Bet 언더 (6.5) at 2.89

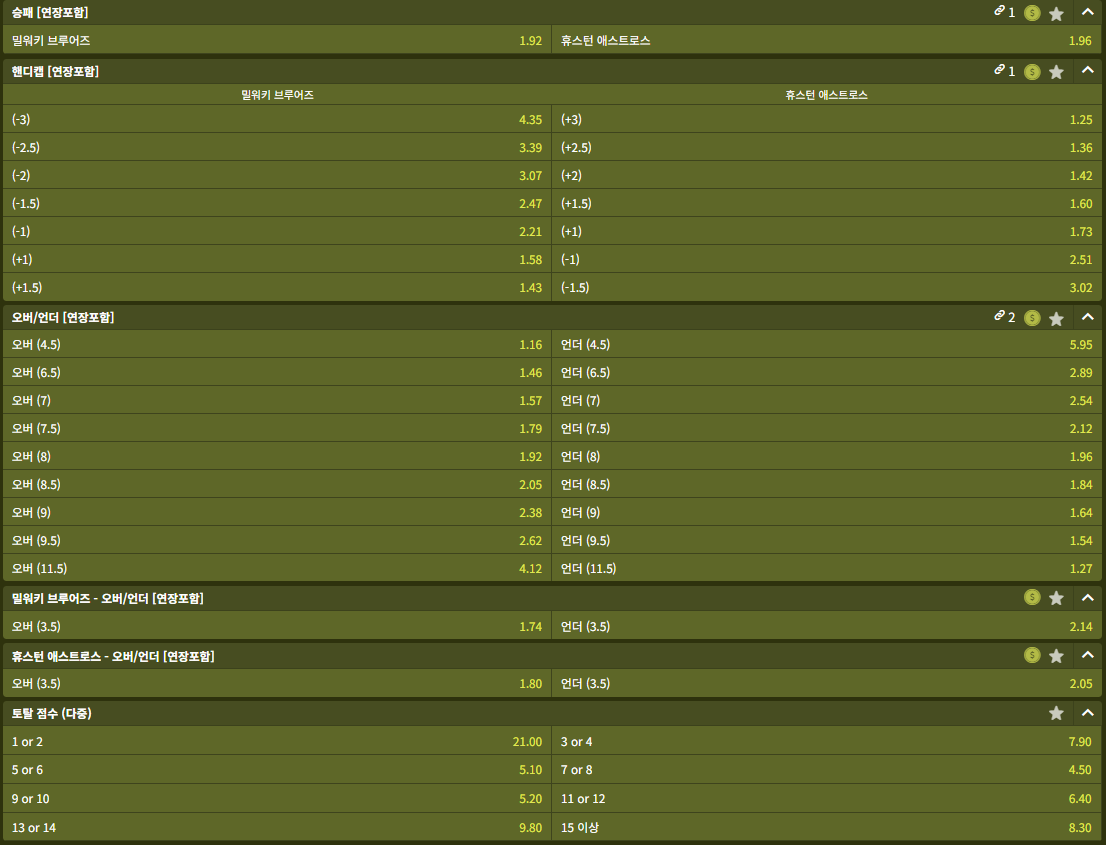pos(827,372)
